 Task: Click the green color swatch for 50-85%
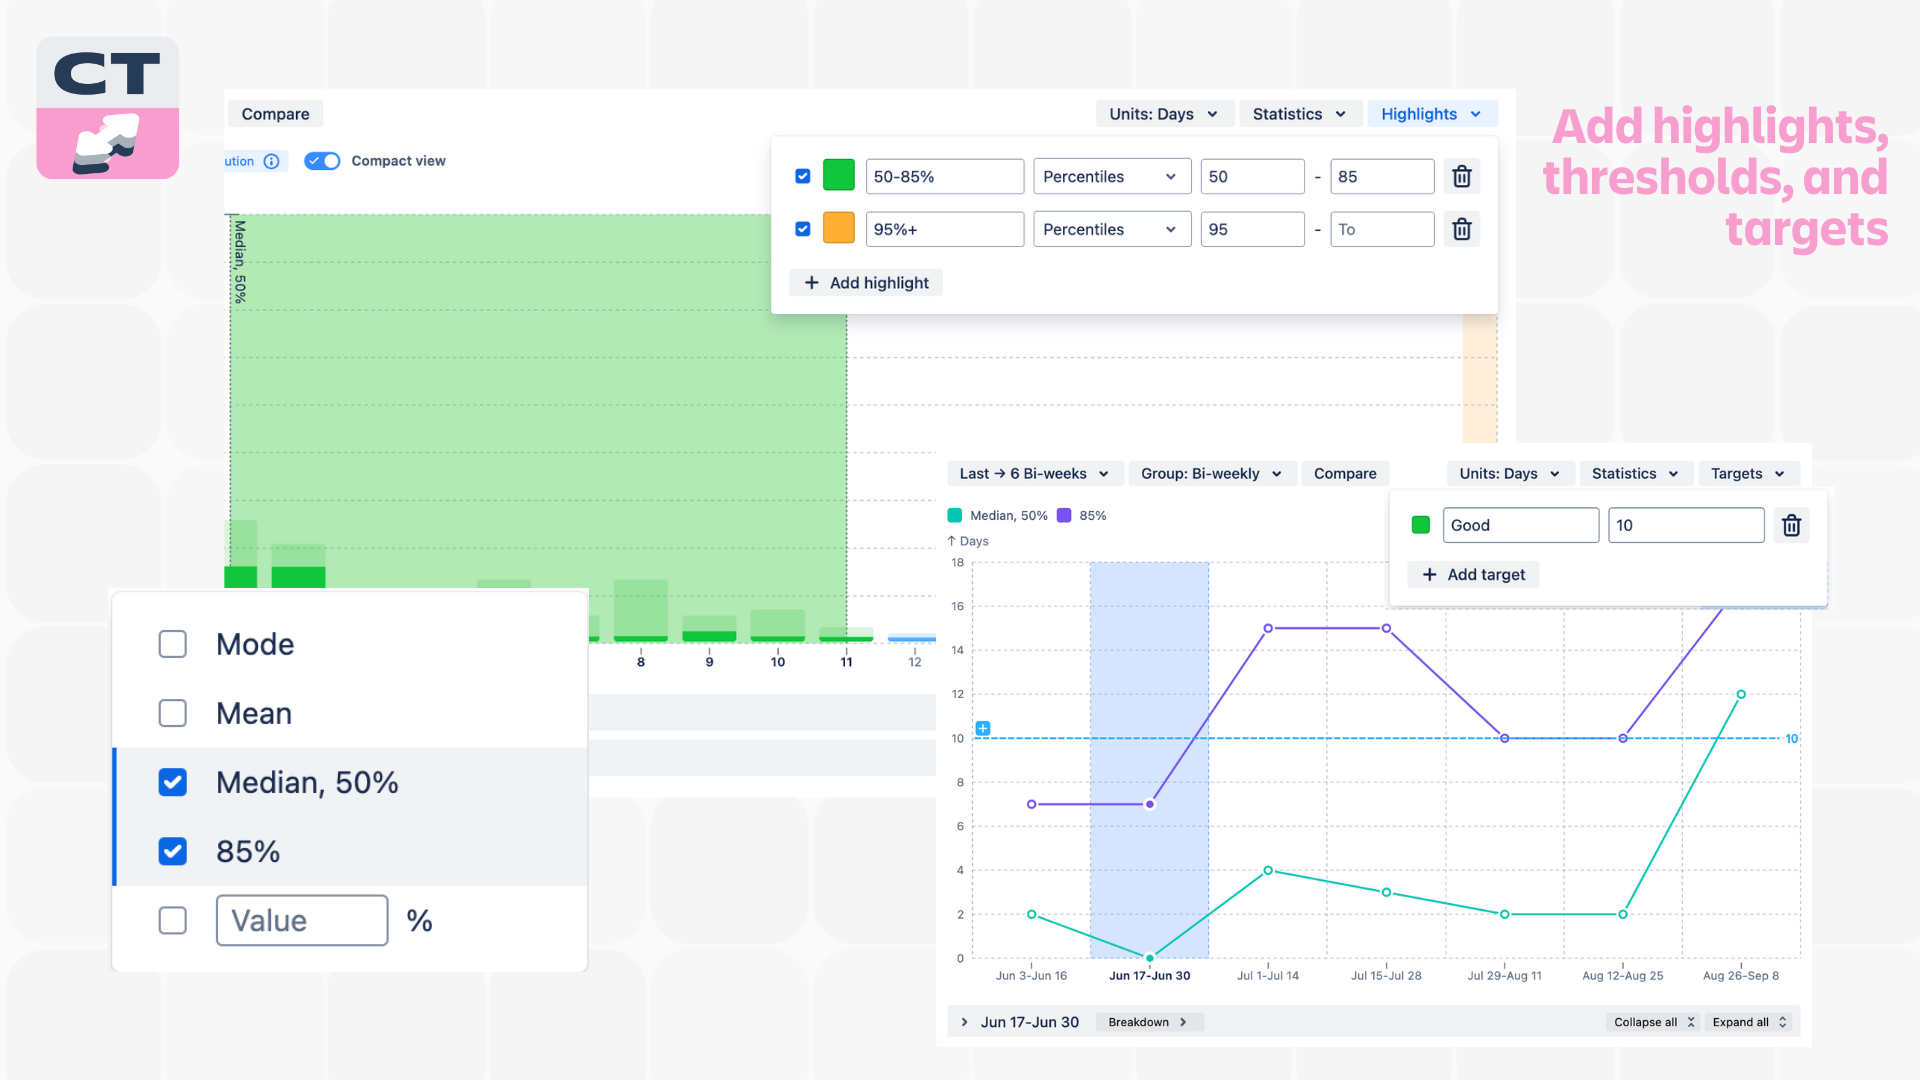coord(838,176)
